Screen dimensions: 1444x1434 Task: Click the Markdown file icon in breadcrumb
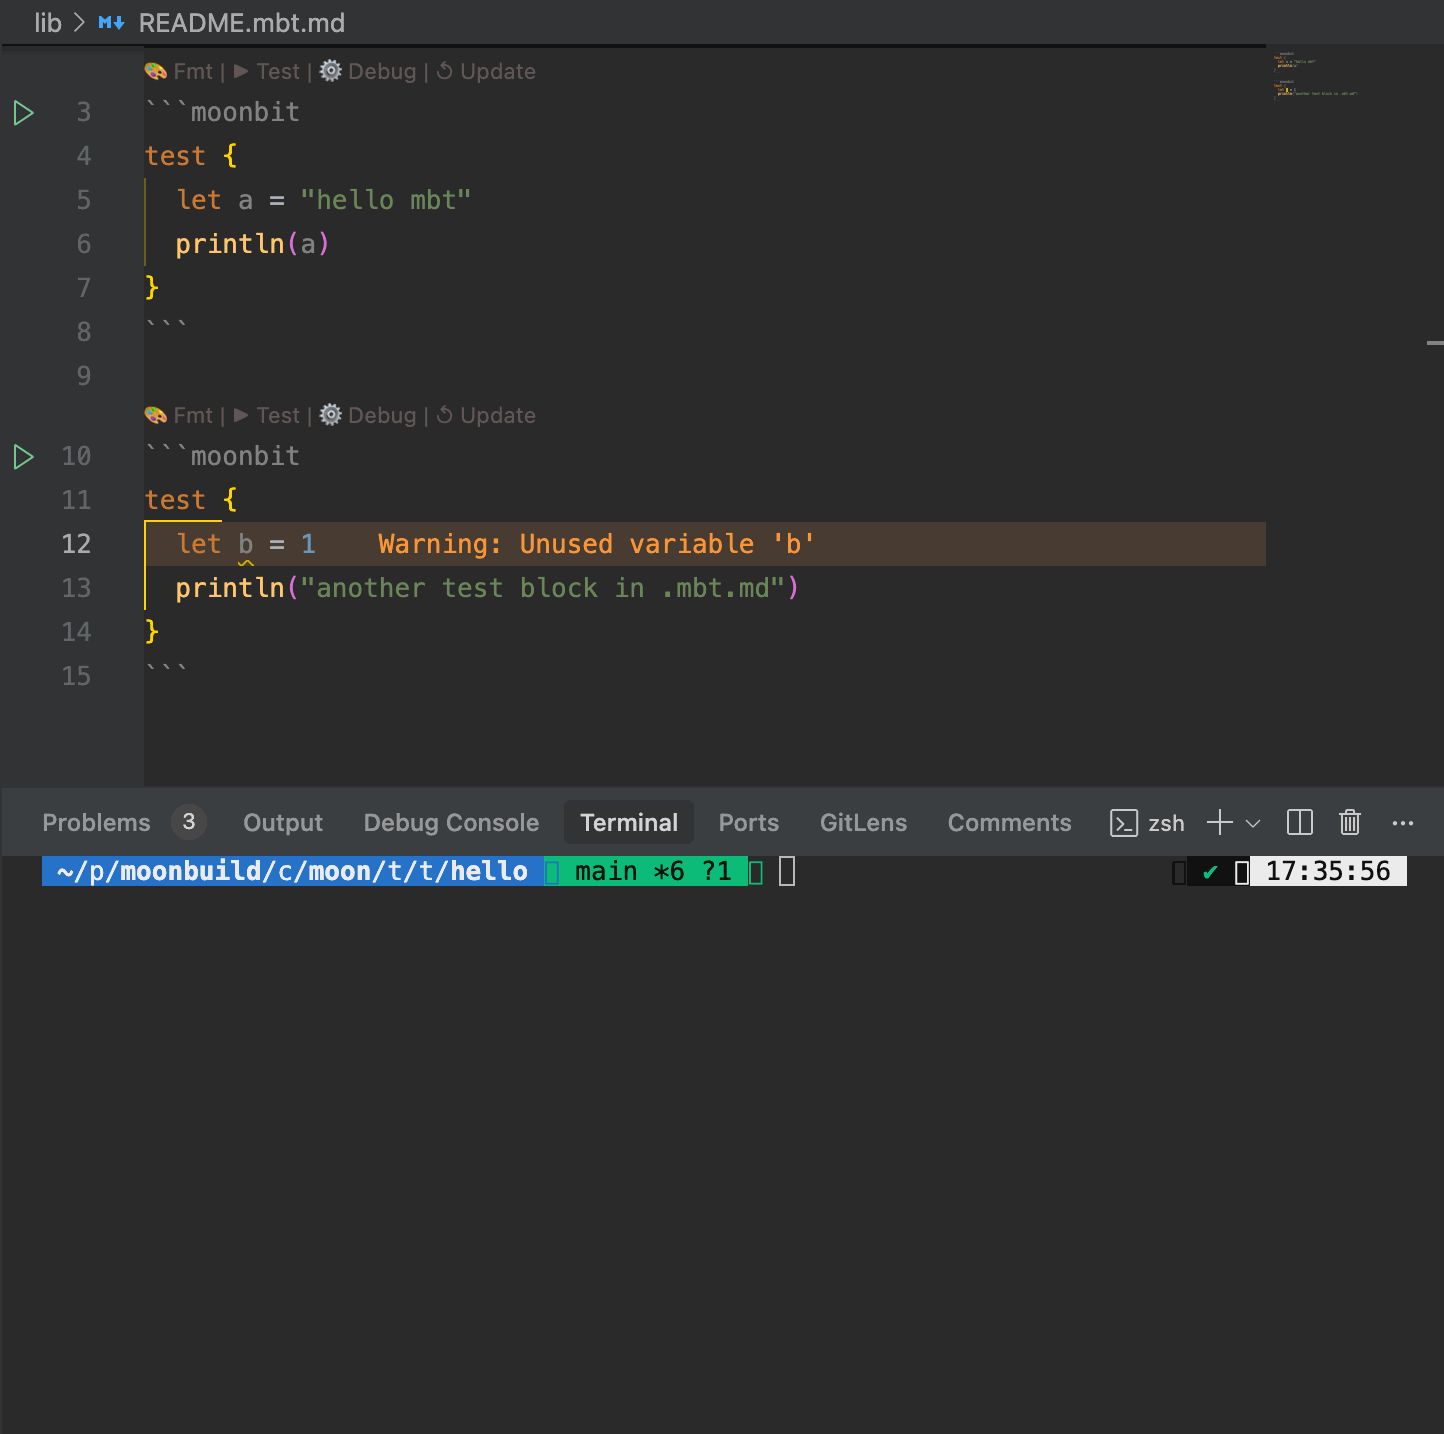[x=111, y=23]
